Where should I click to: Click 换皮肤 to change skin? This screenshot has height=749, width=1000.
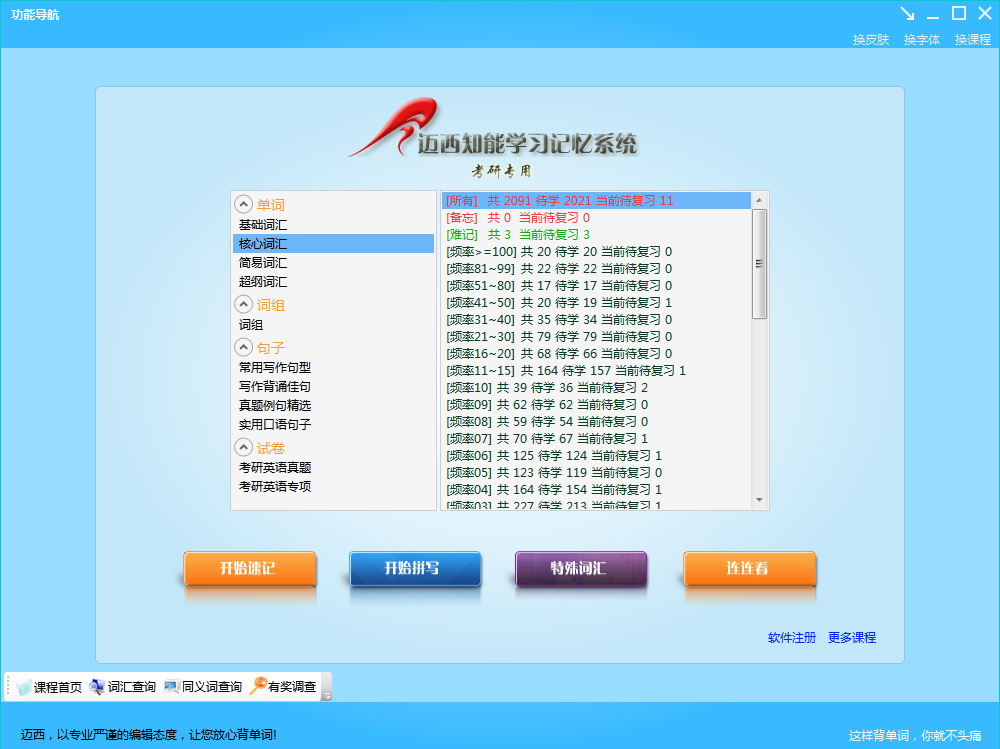[870, 40]
